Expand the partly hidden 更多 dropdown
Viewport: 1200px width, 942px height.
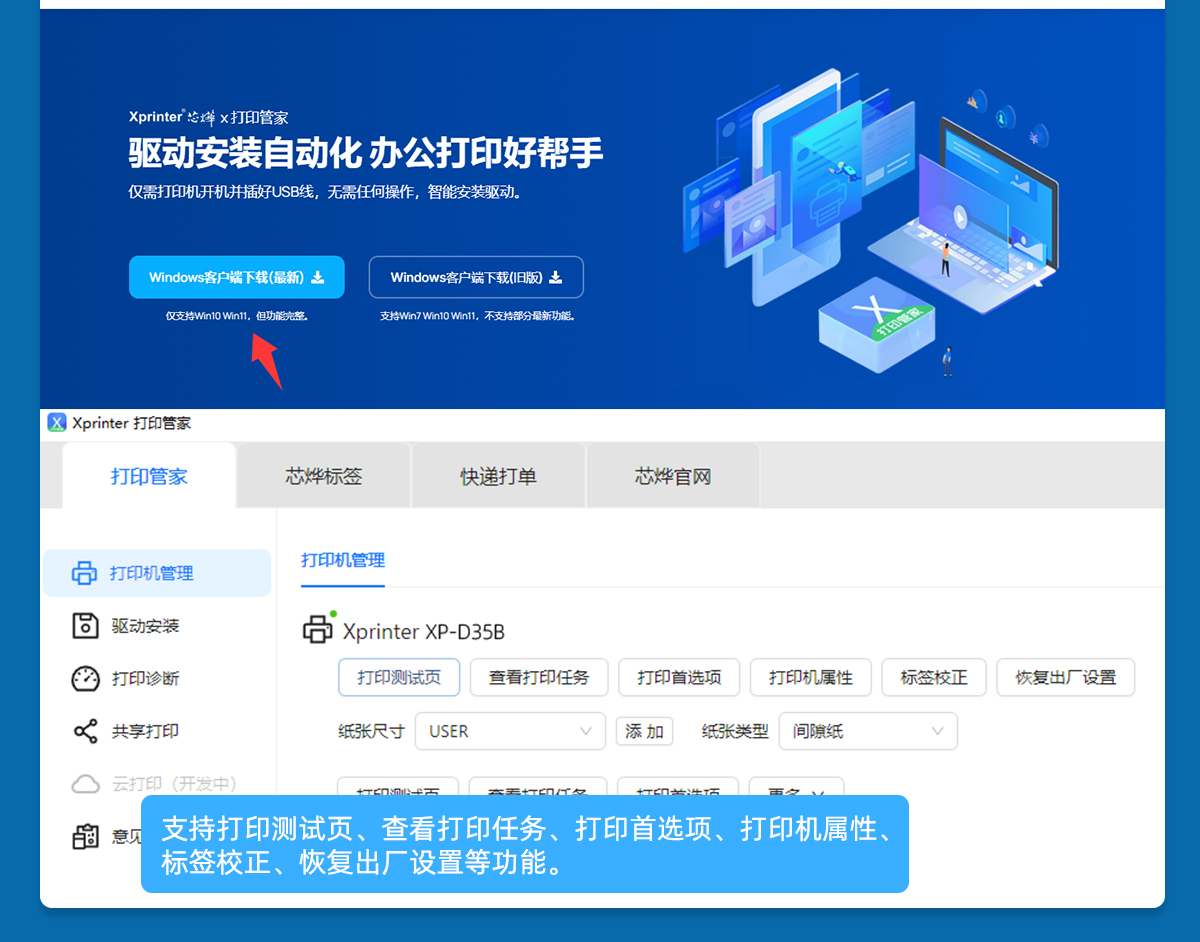tap(796, 788)
